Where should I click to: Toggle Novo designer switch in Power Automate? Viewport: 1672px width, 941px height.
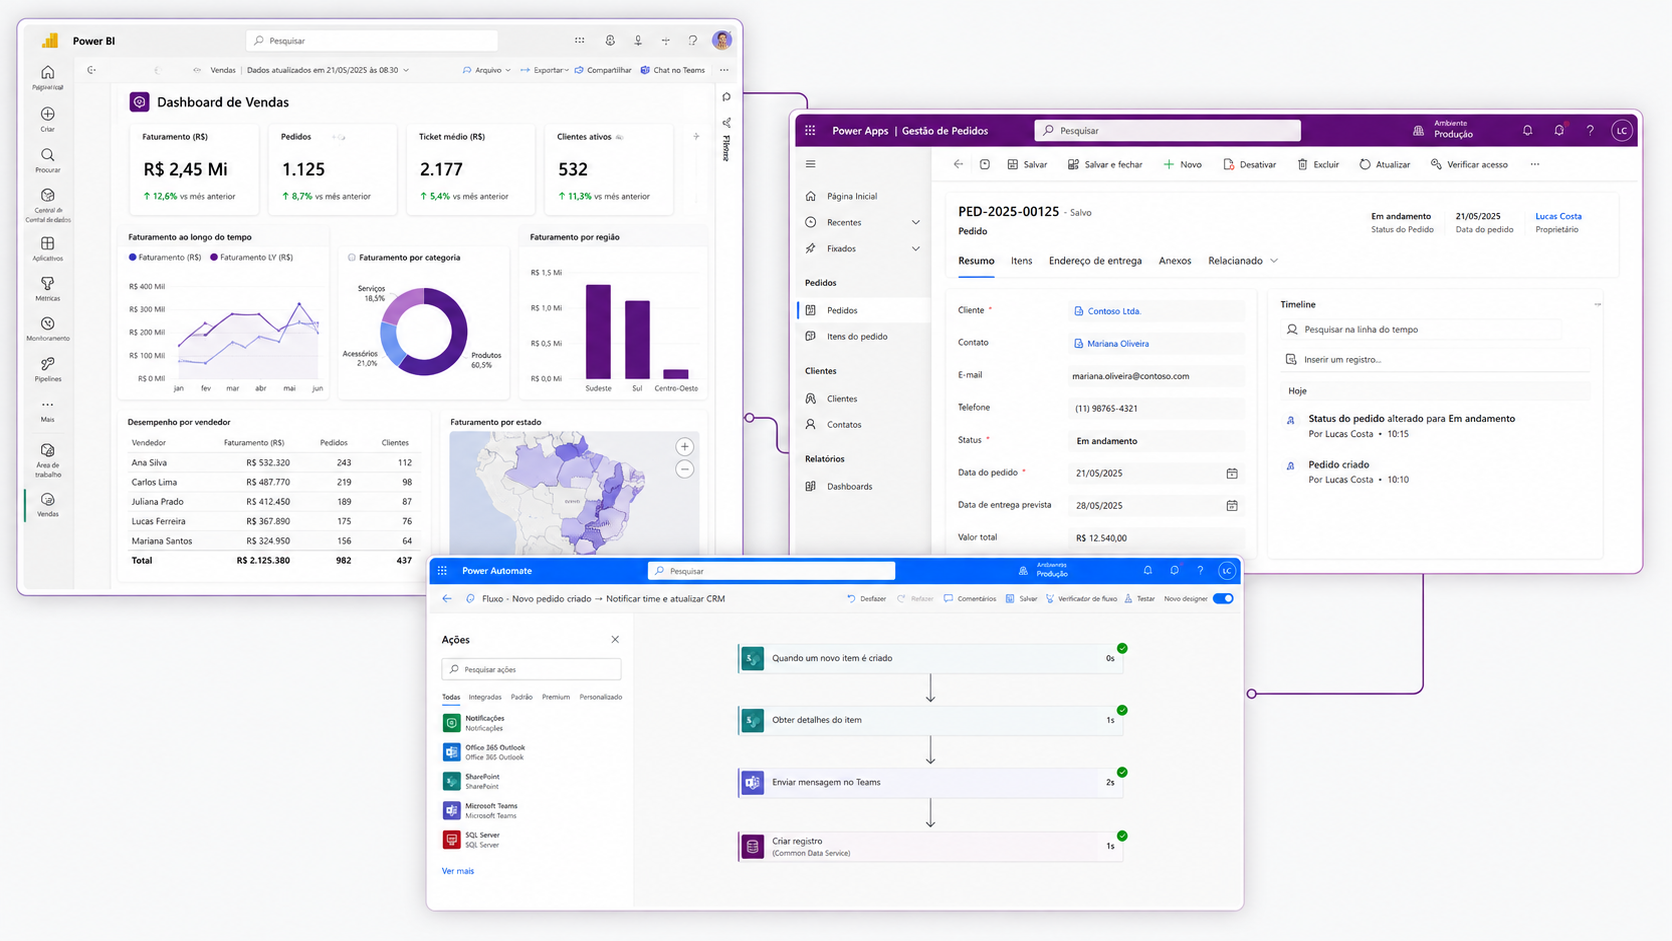click(1223, 599)
